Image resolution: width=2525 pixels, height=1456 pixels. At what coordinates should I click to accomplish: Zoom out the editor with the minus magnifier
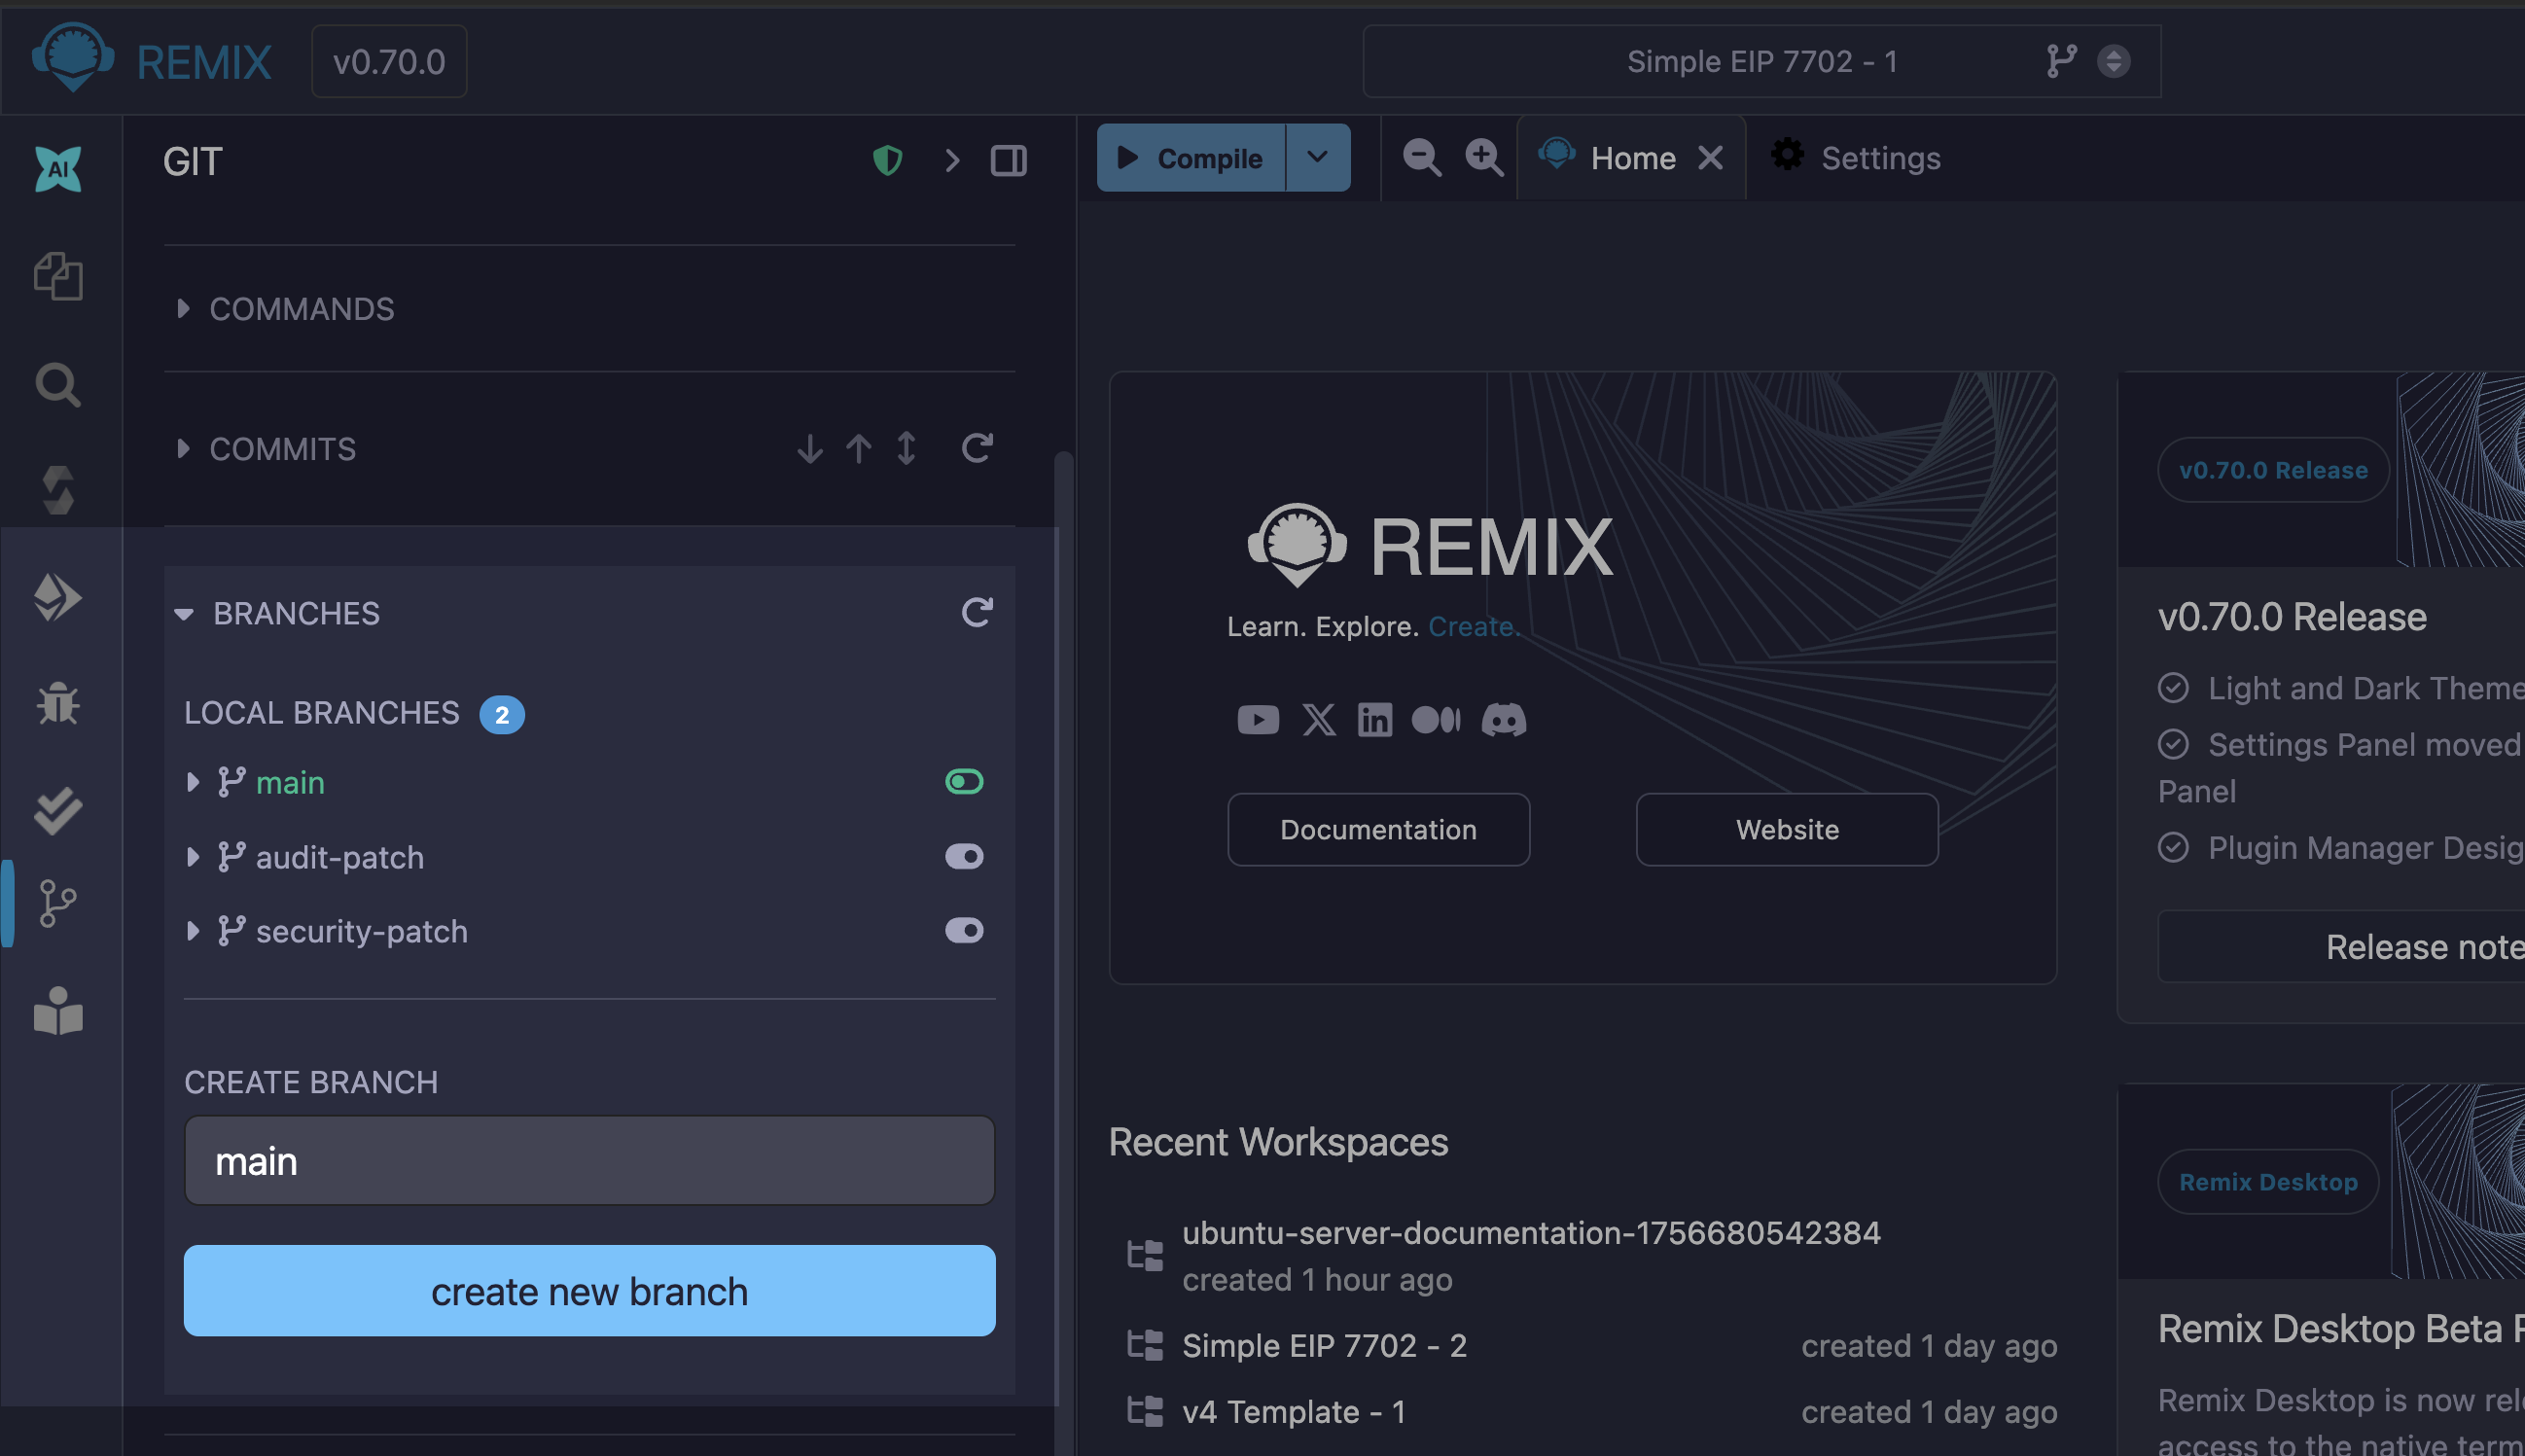(1422, 158)
